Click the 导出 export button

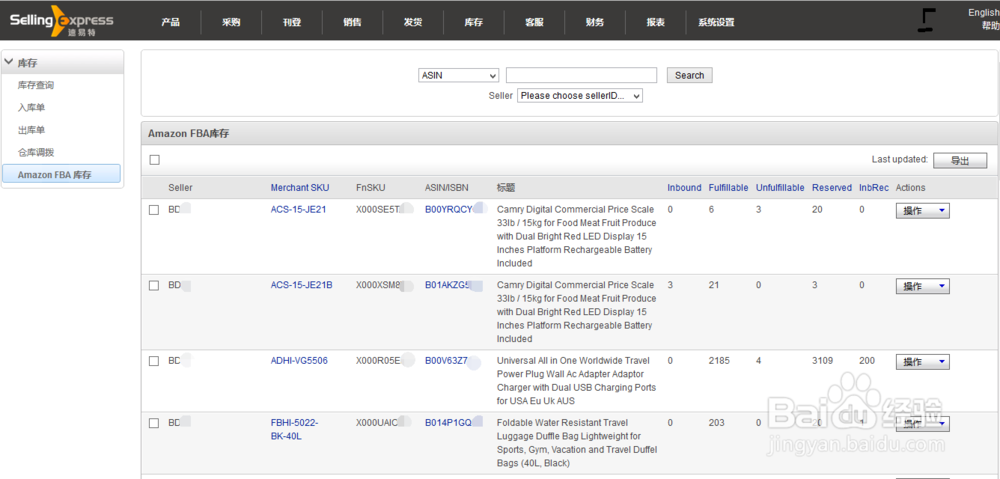pos(960,161)
